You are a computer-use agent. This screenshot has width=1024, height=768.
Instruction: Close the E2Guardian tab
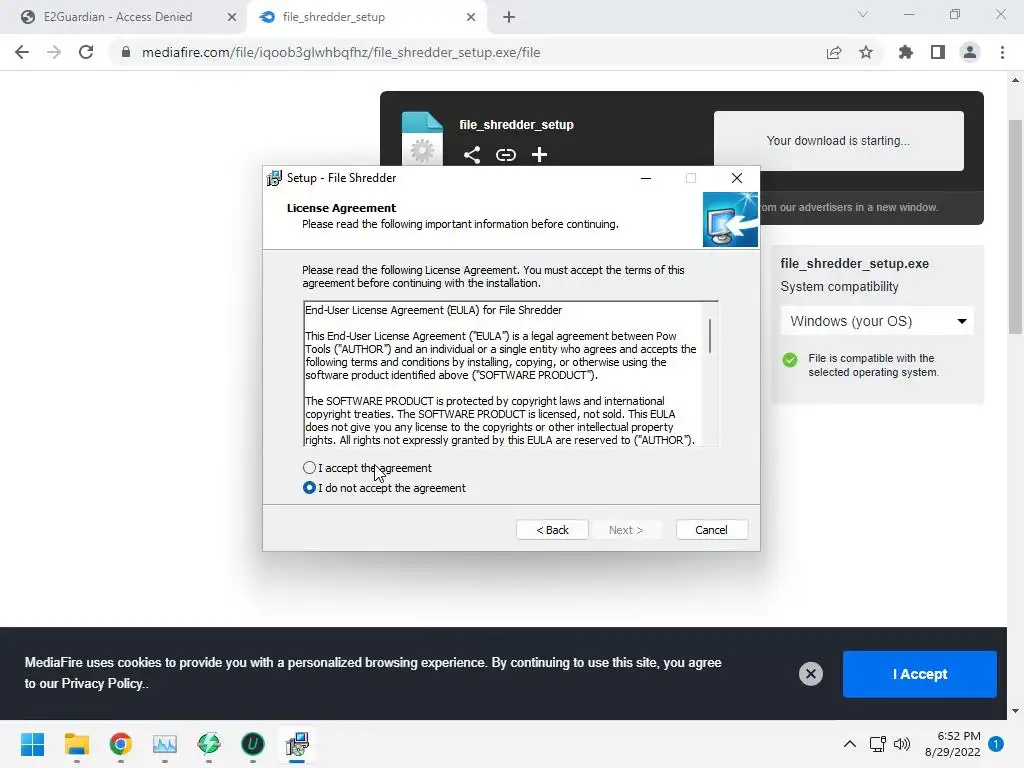[x=231, y=17]
